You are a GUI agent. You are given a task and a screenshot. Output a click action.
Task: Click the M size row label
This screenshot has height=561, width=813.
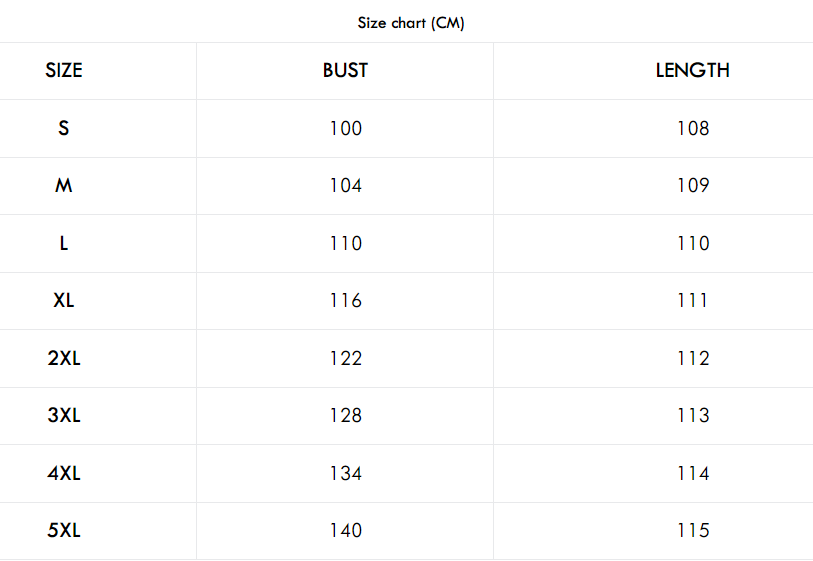point(63,186)
